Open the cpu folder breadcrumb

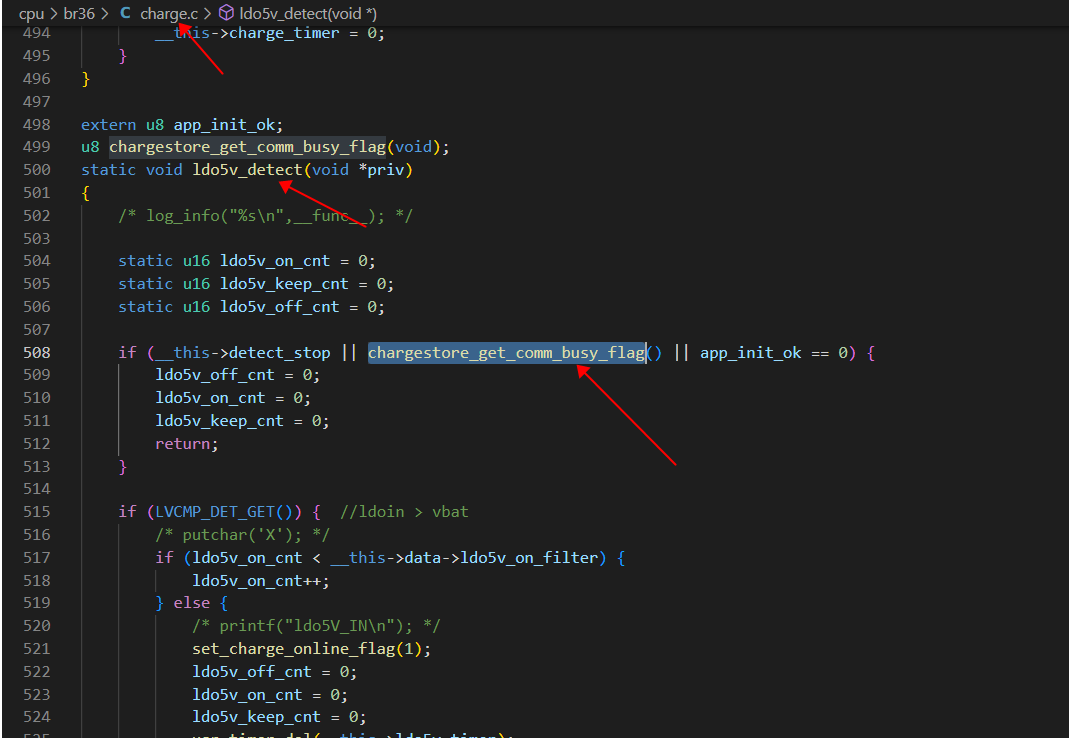[x=31, y=14]
